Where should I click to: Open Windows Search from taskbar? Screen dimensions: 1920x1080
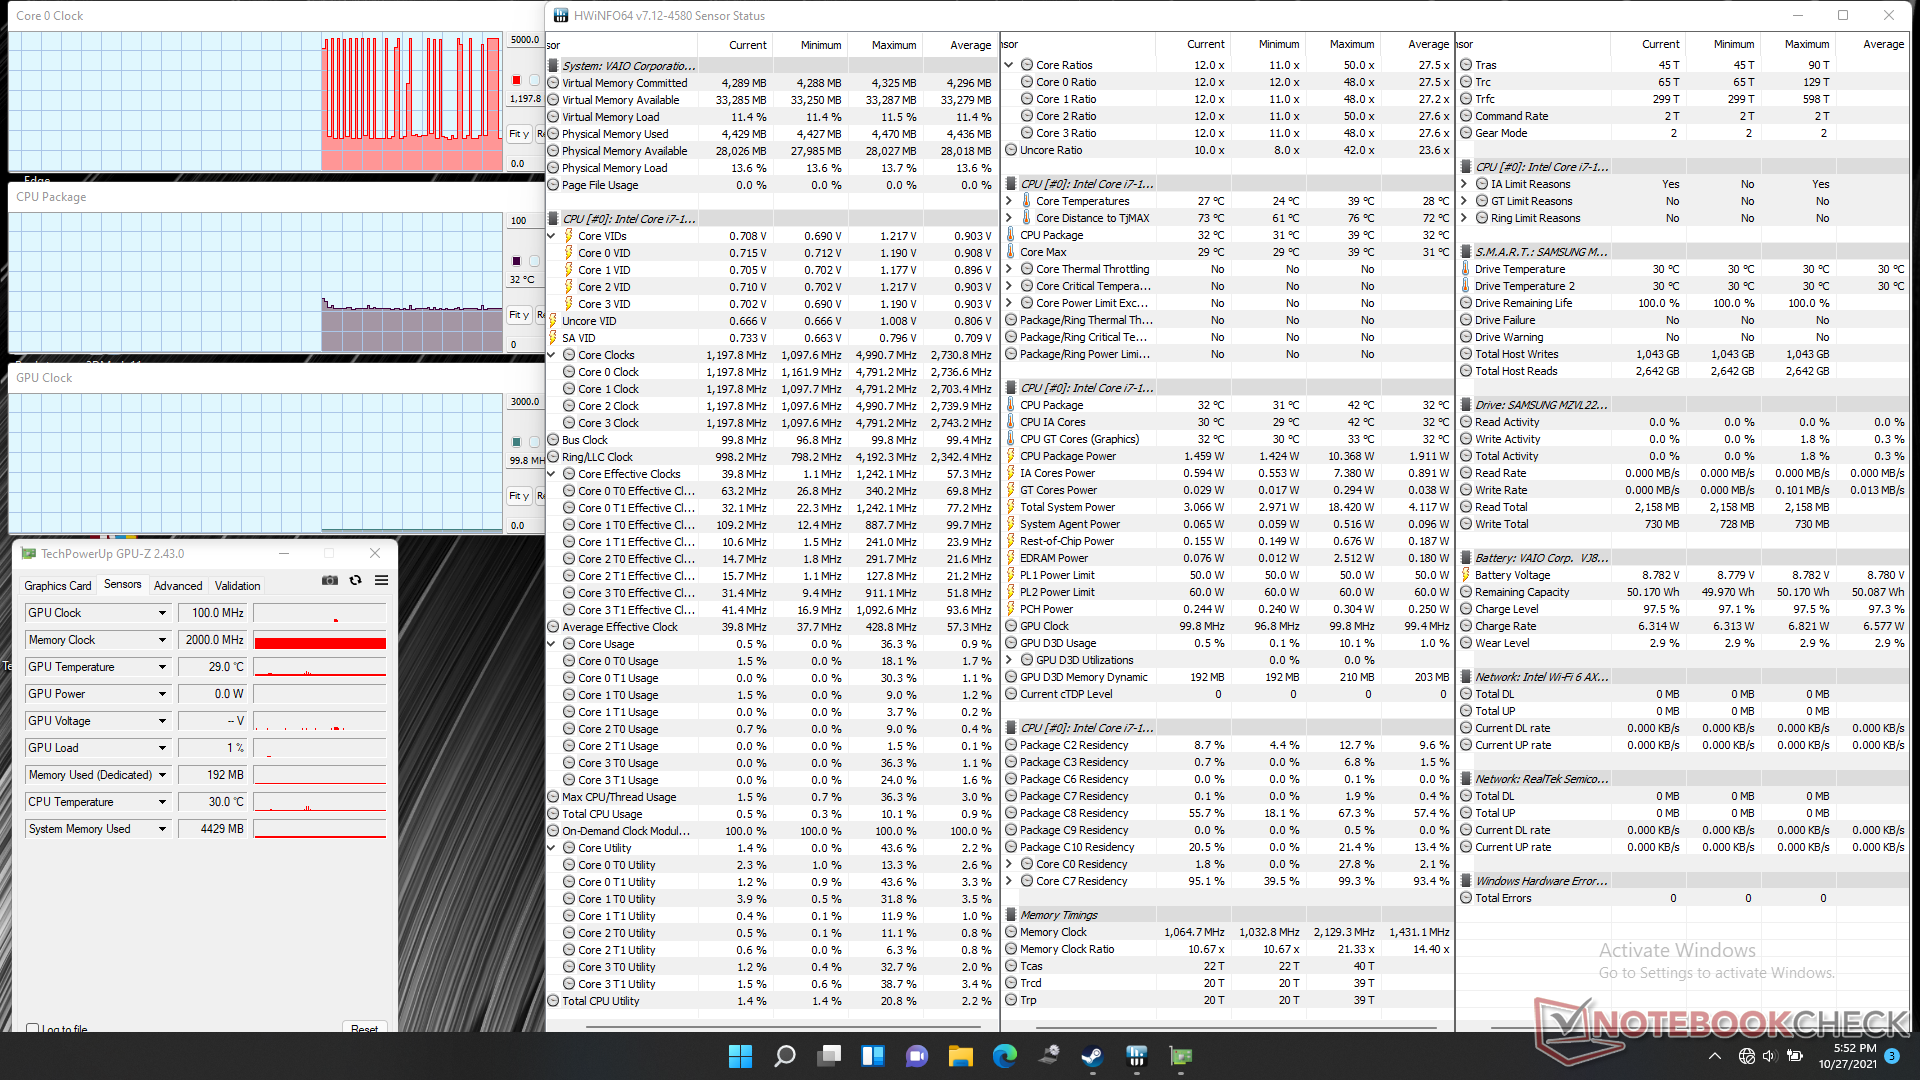point(785,1056)
